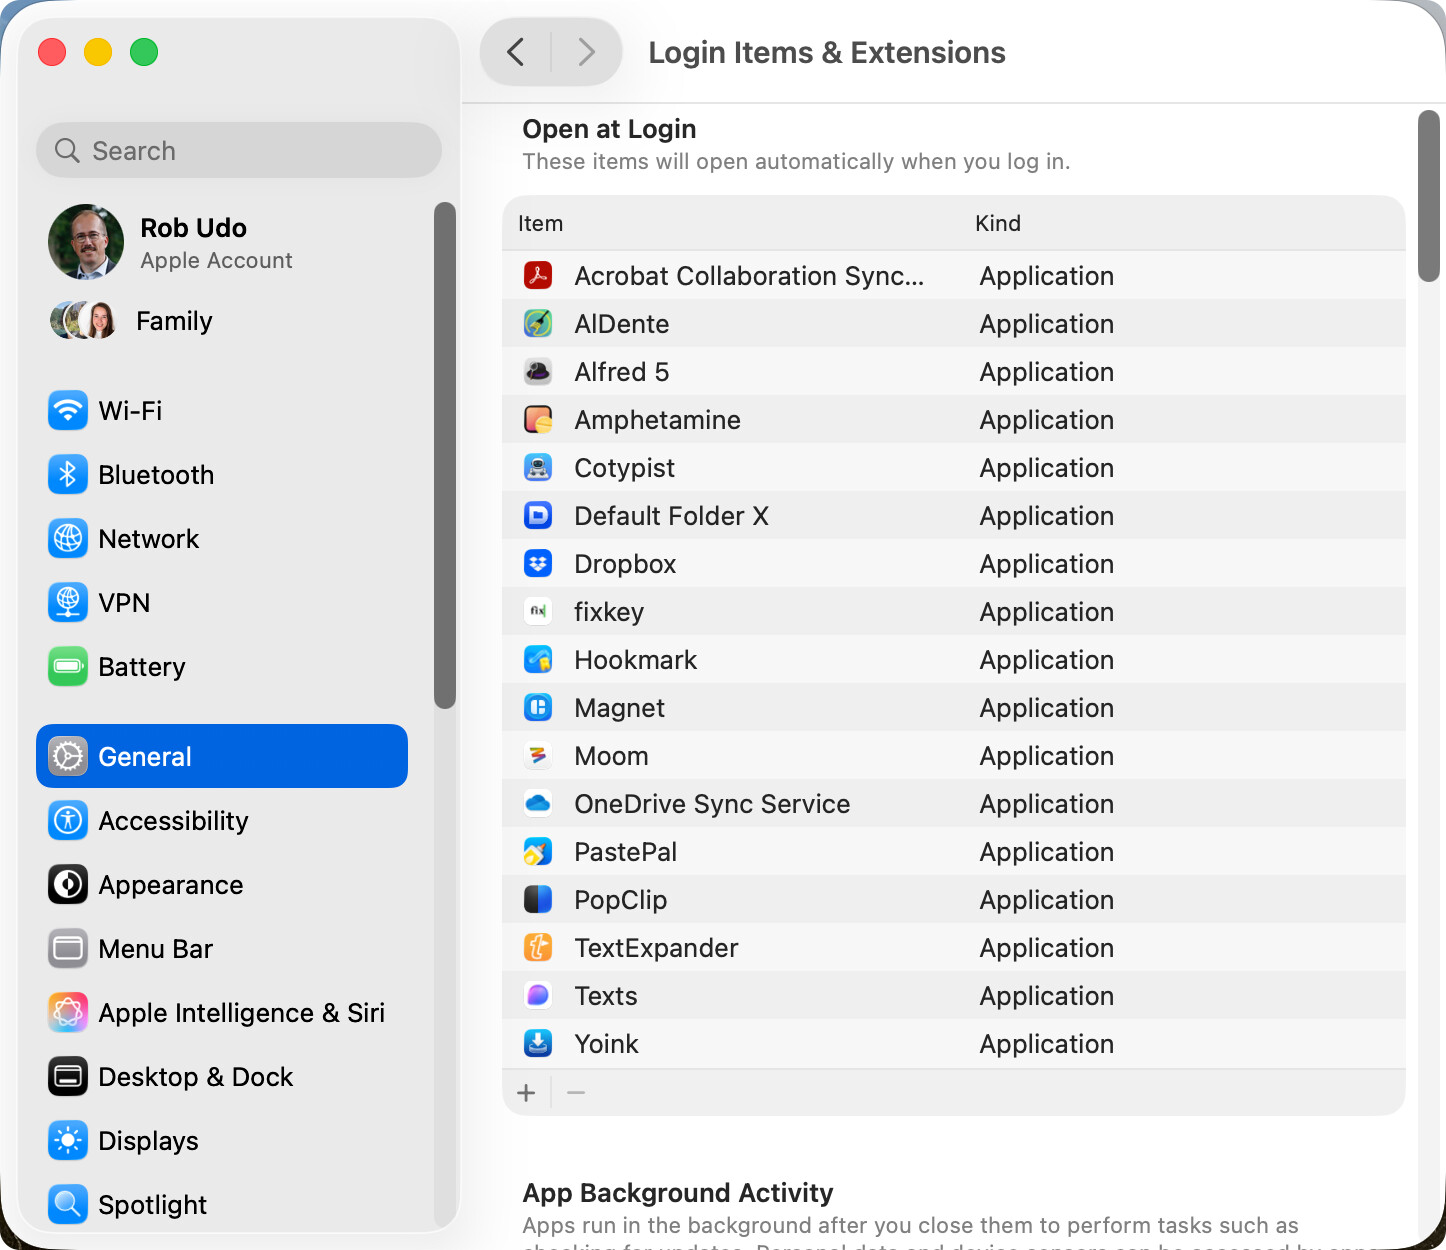Screen dimensions: 1446x1250
Task: Select the Alfred 5 hat icon
Action: click(538, 372)
